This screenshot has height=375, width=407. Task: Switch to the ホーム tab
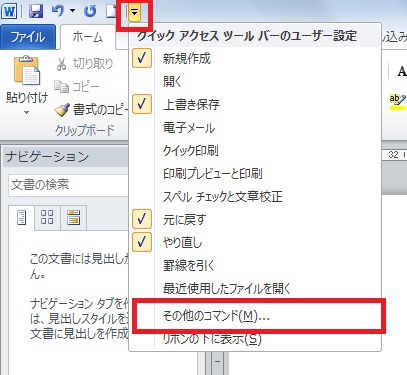tap(88, 37)
